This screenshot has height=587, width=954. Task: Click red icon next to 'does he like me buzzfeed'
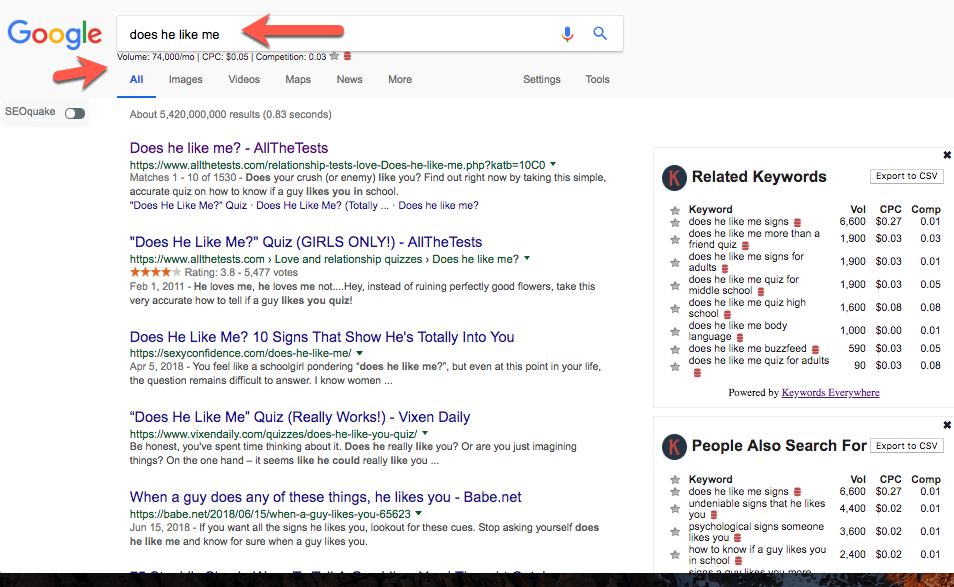(x=815, y=350)
